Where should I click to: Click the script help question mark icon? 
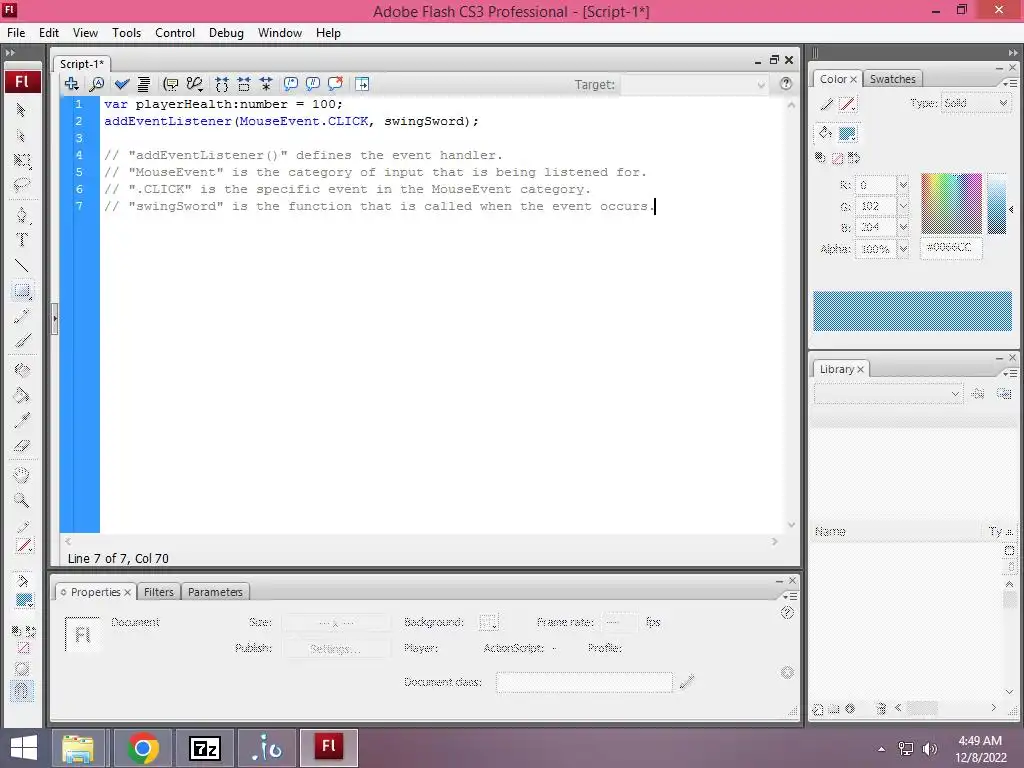[x=786, y=84]
